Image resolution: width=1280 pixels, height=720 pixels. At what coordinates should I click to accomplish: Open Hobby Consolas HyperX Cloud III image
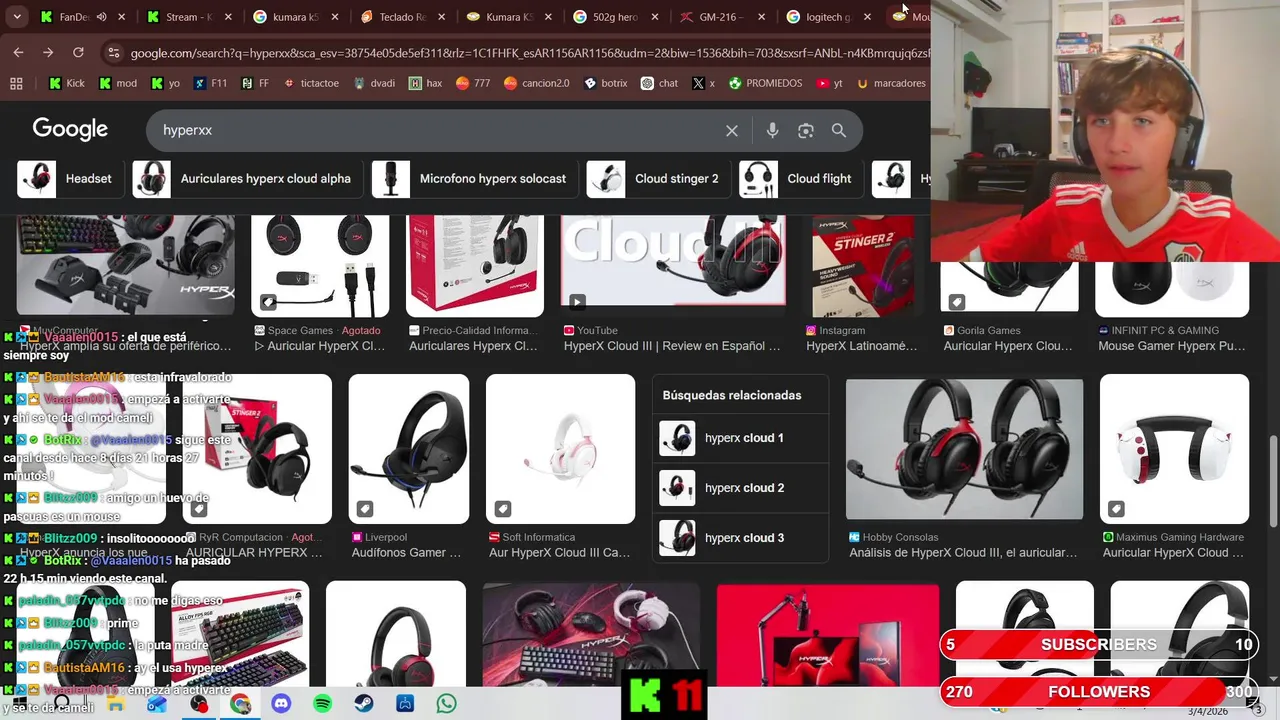point(964,449)
